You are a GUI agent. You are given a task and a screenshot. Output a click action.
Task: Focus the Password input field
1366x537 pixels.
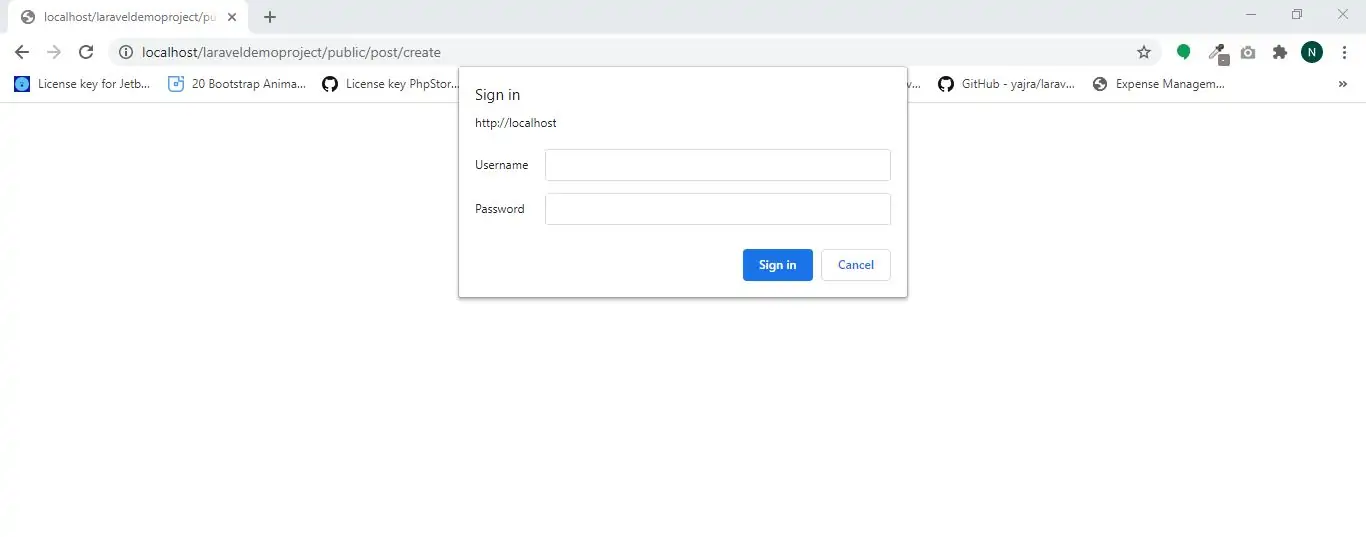[718, 209]
